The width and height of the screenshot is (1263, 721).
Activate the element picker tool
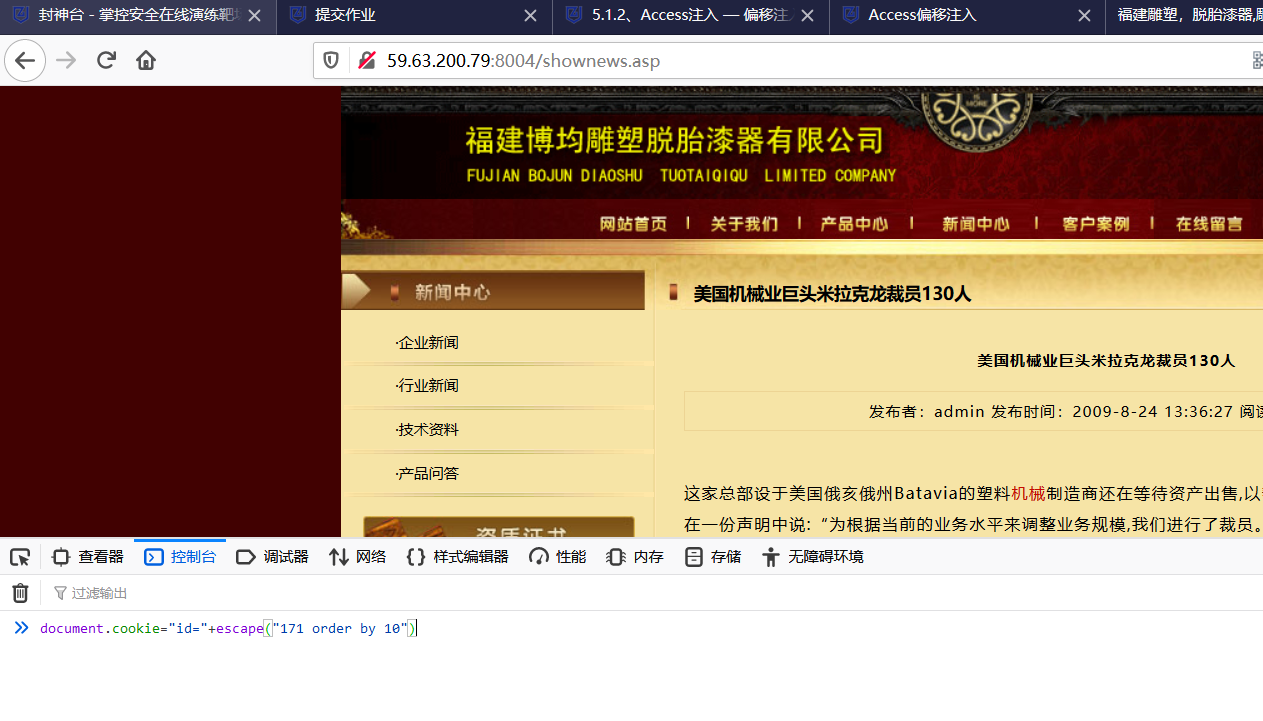point(20,557)
